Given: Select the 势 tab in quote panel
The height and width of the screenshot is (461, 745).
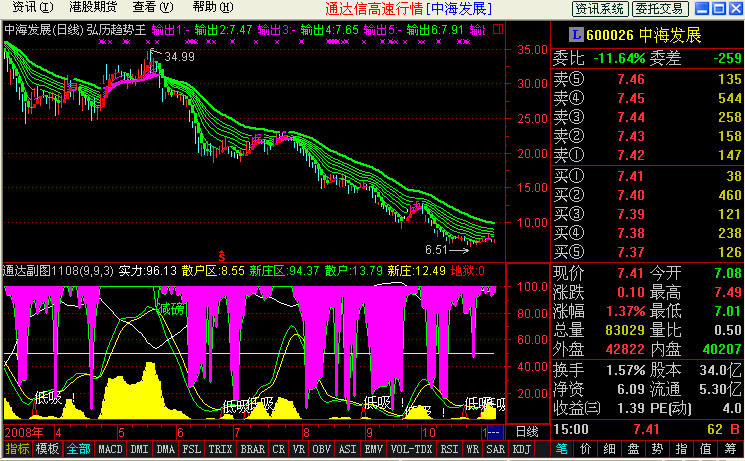Looking at the screenshot, I should pyautogui.click(x=658, y=449).
